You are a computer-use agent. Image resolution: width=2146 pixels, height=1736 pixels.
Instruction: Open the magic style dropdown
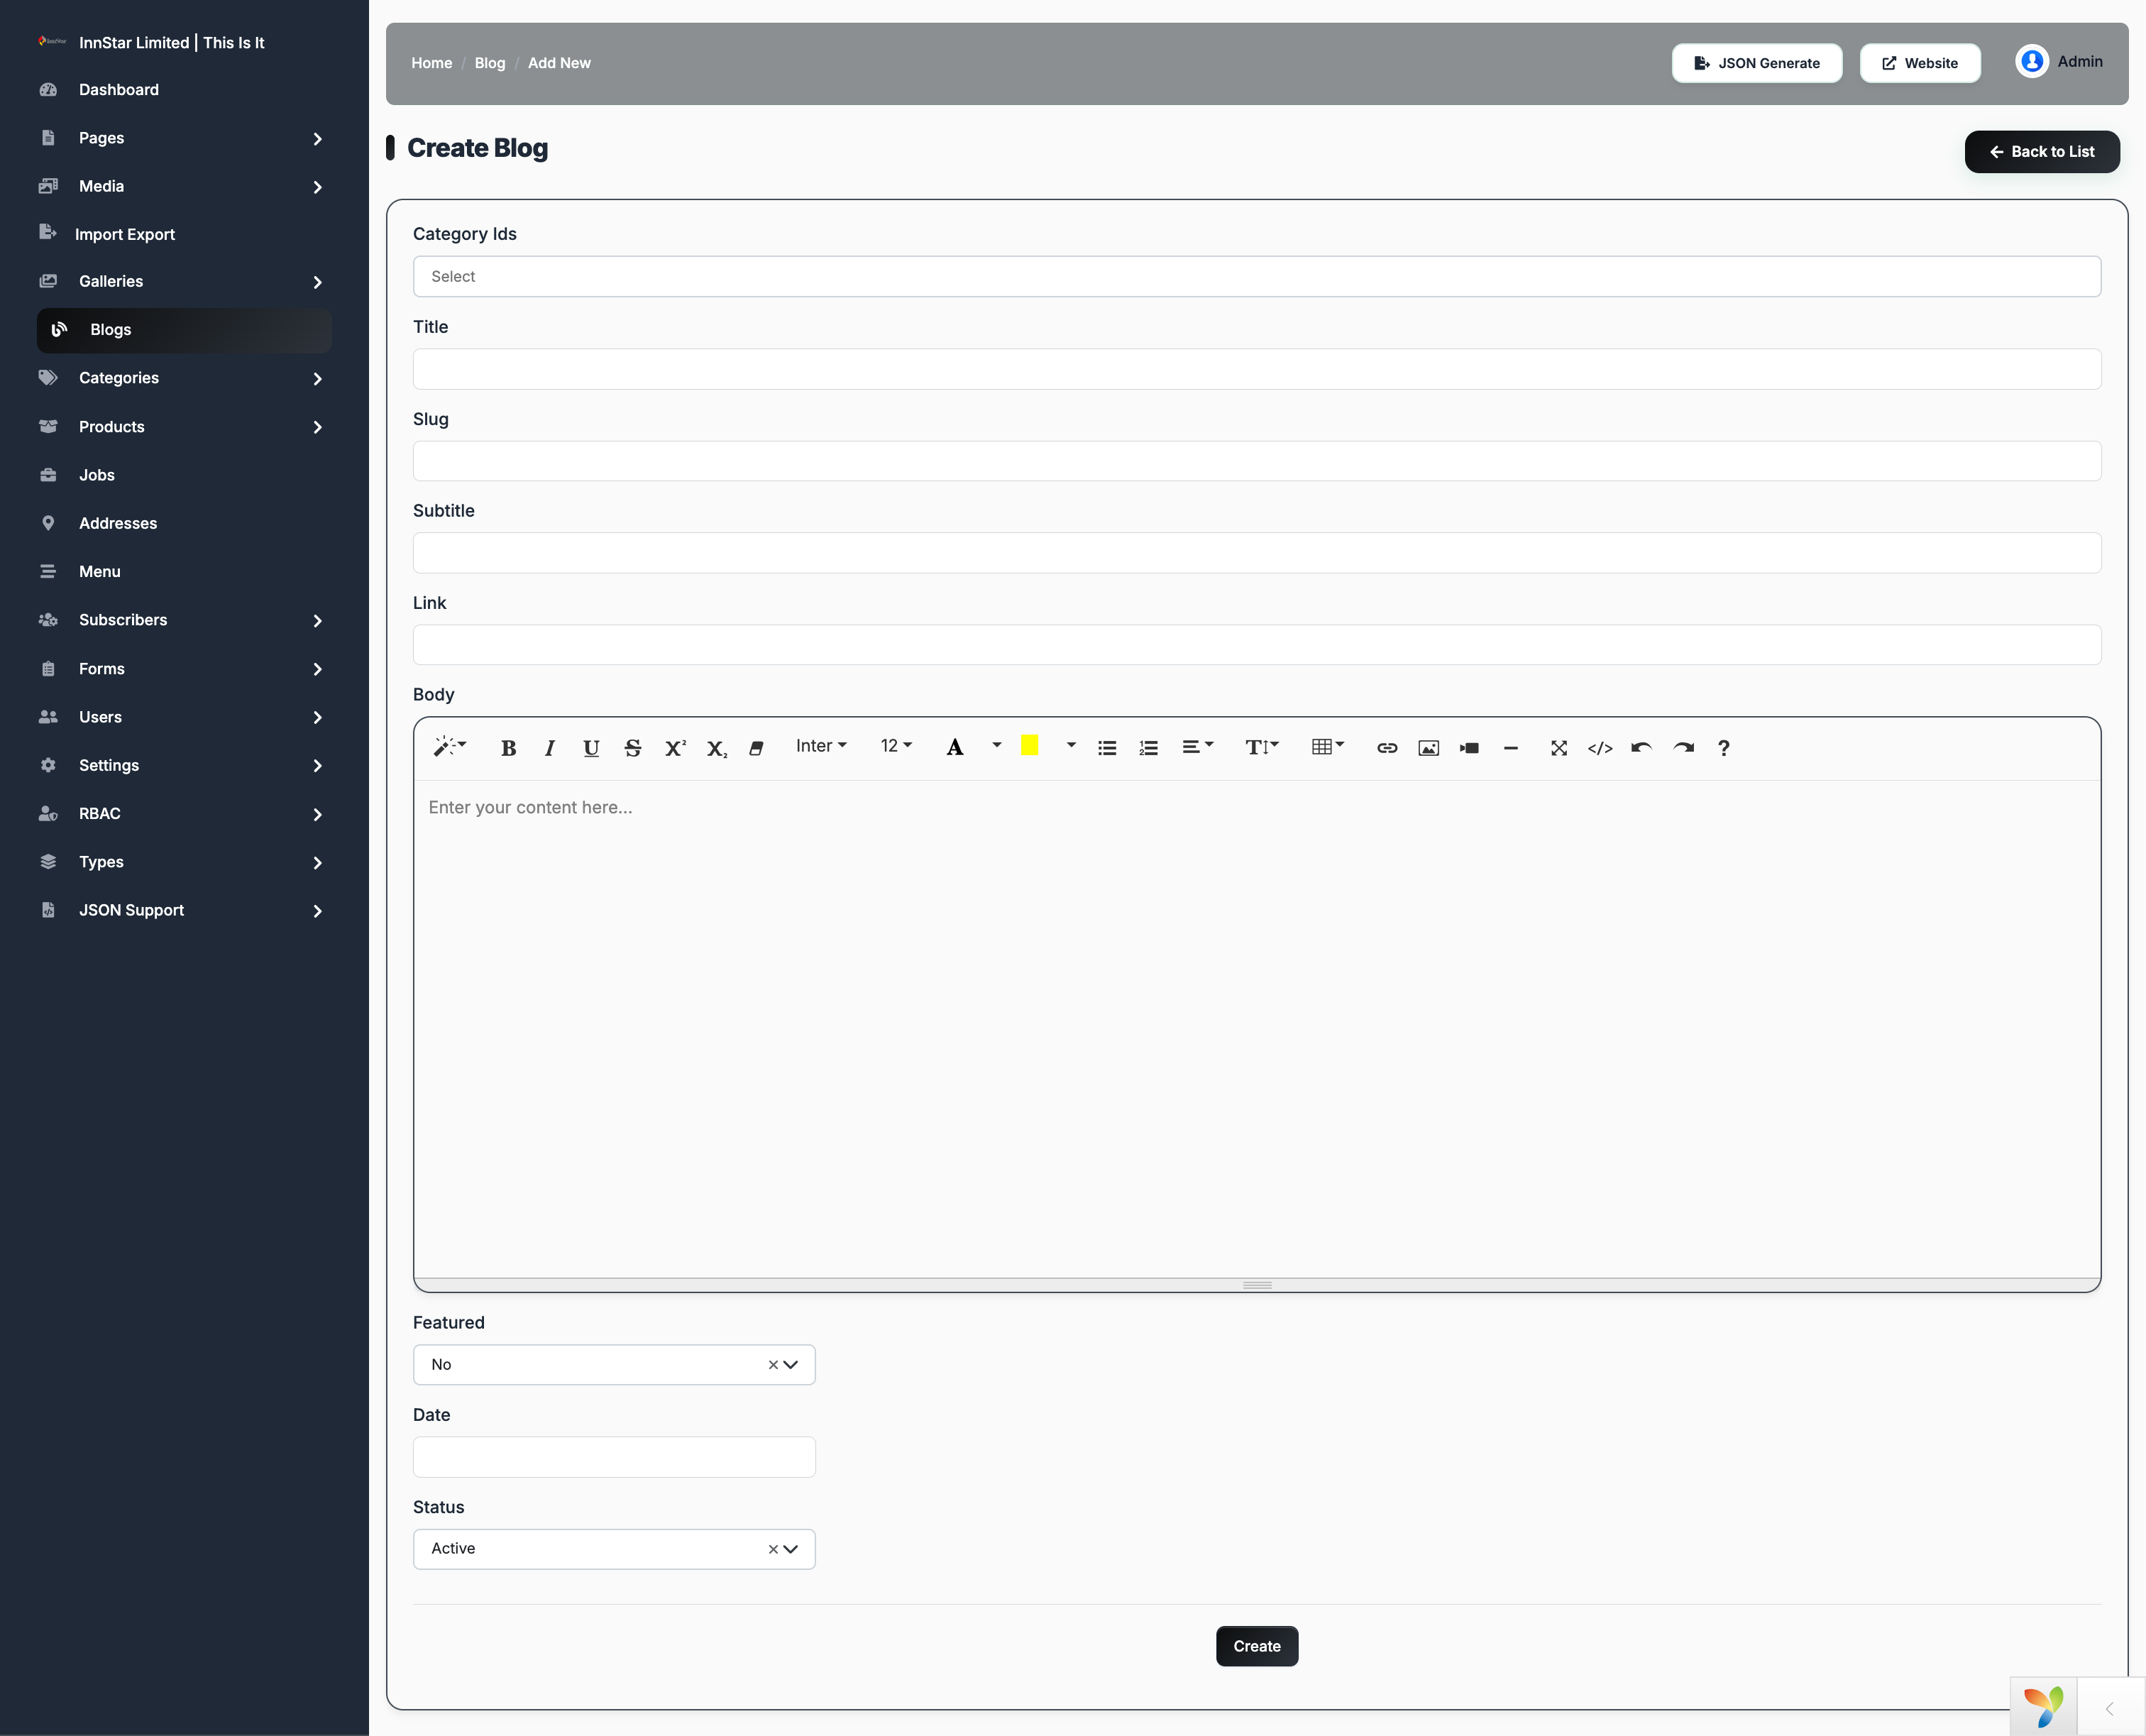click(450, 747)
